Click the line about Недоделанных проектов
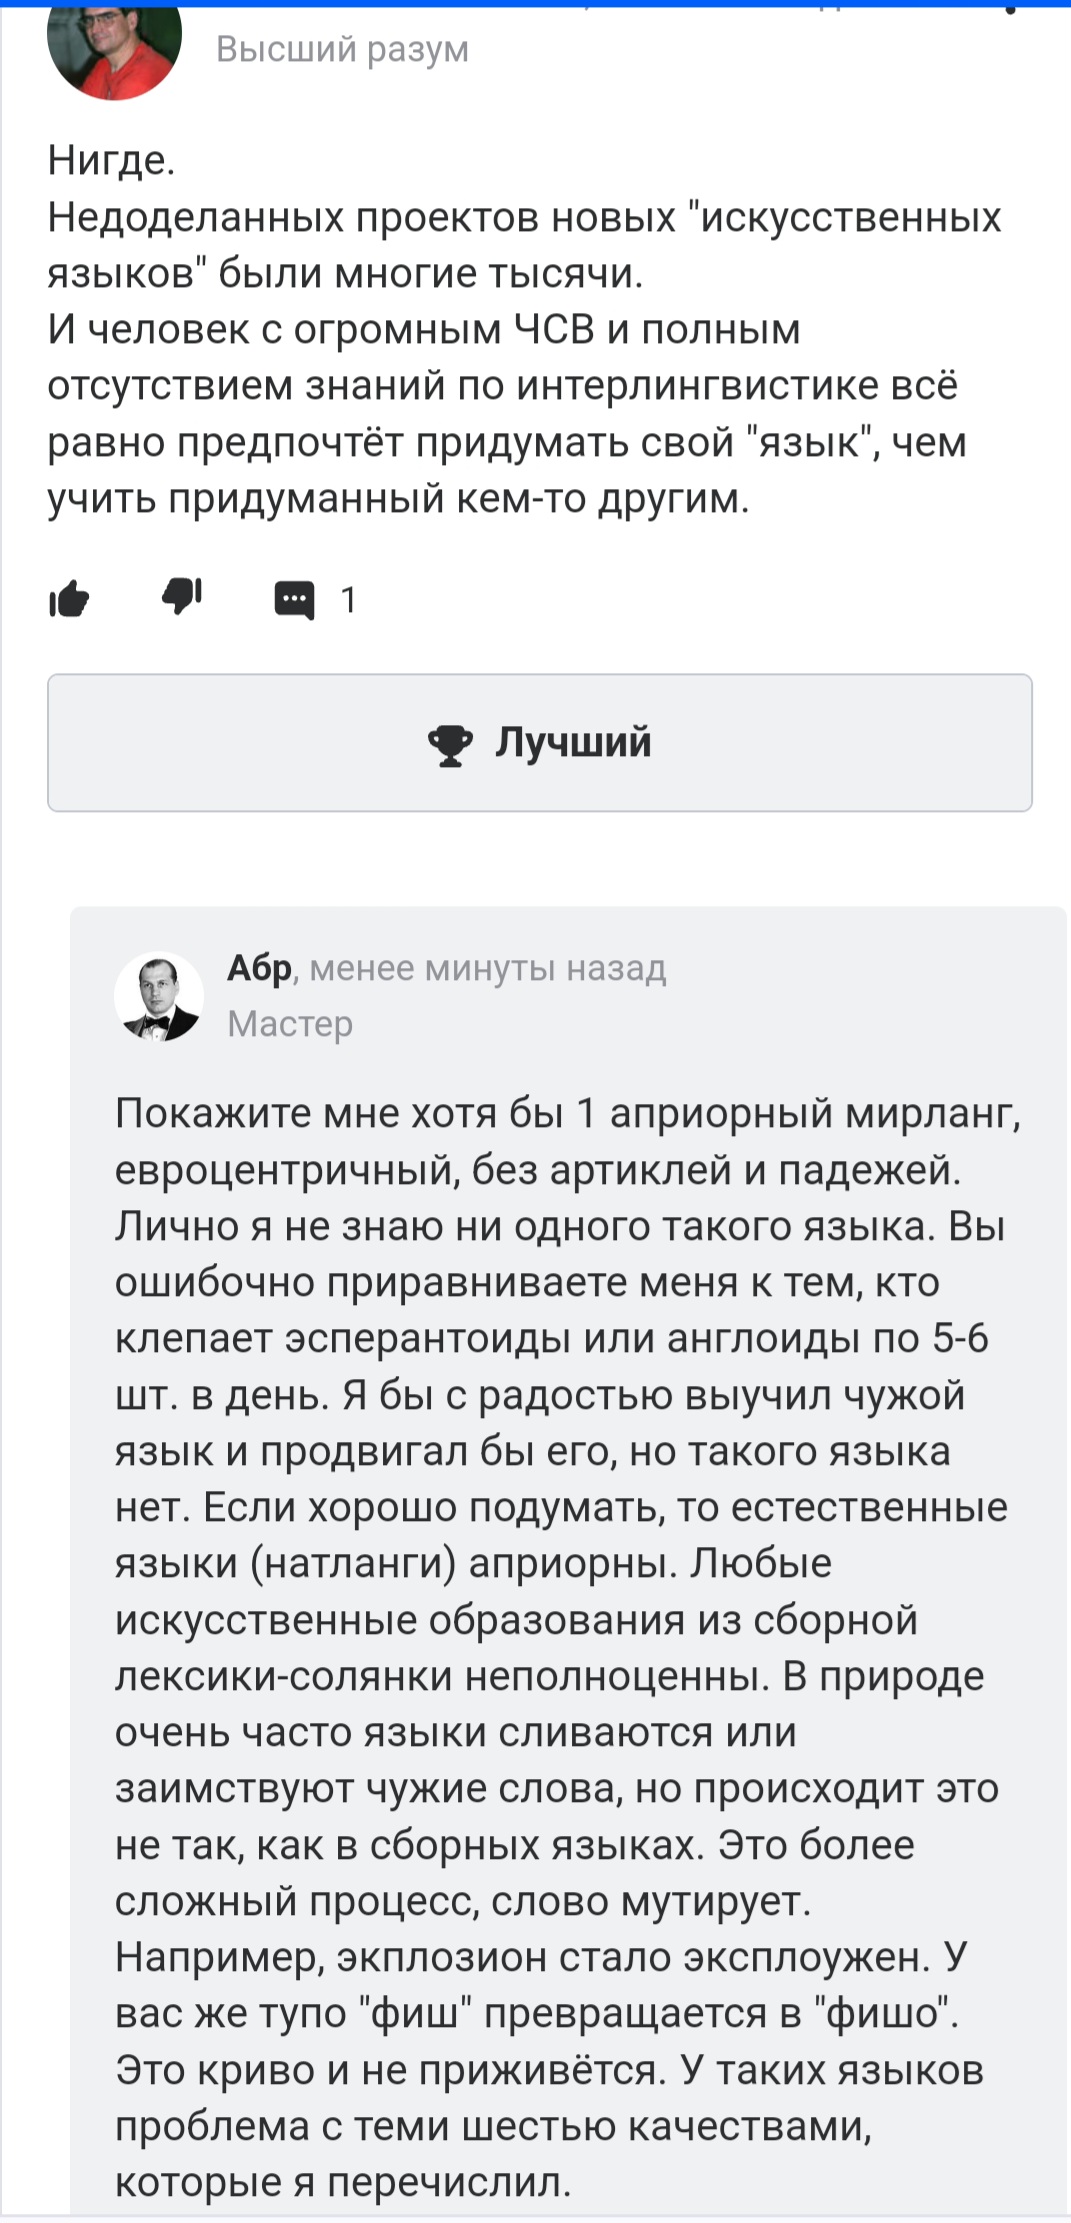The width and height of the screenshot is (1071, 2223). 524,217
